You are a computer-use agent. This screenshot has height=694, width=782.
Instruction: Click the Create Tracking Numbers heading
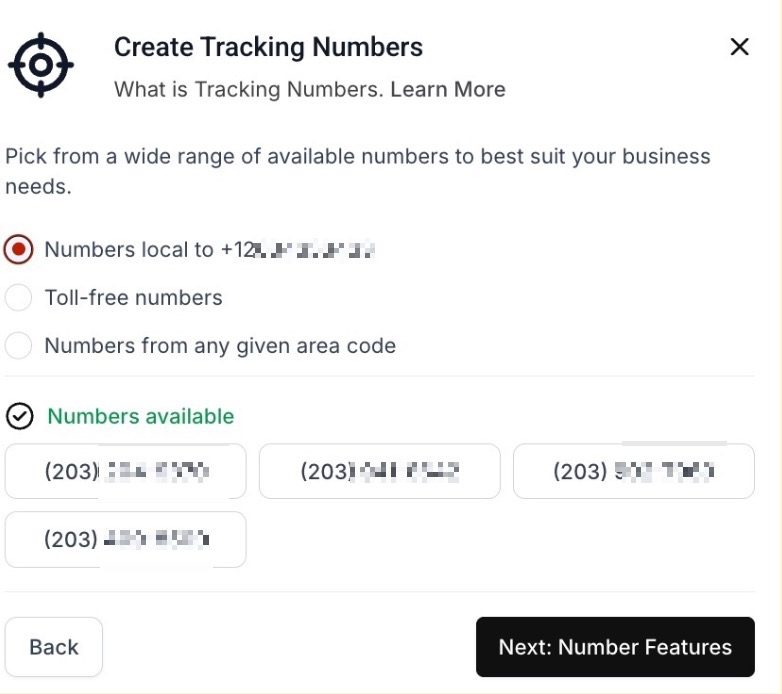pos(268,47)
